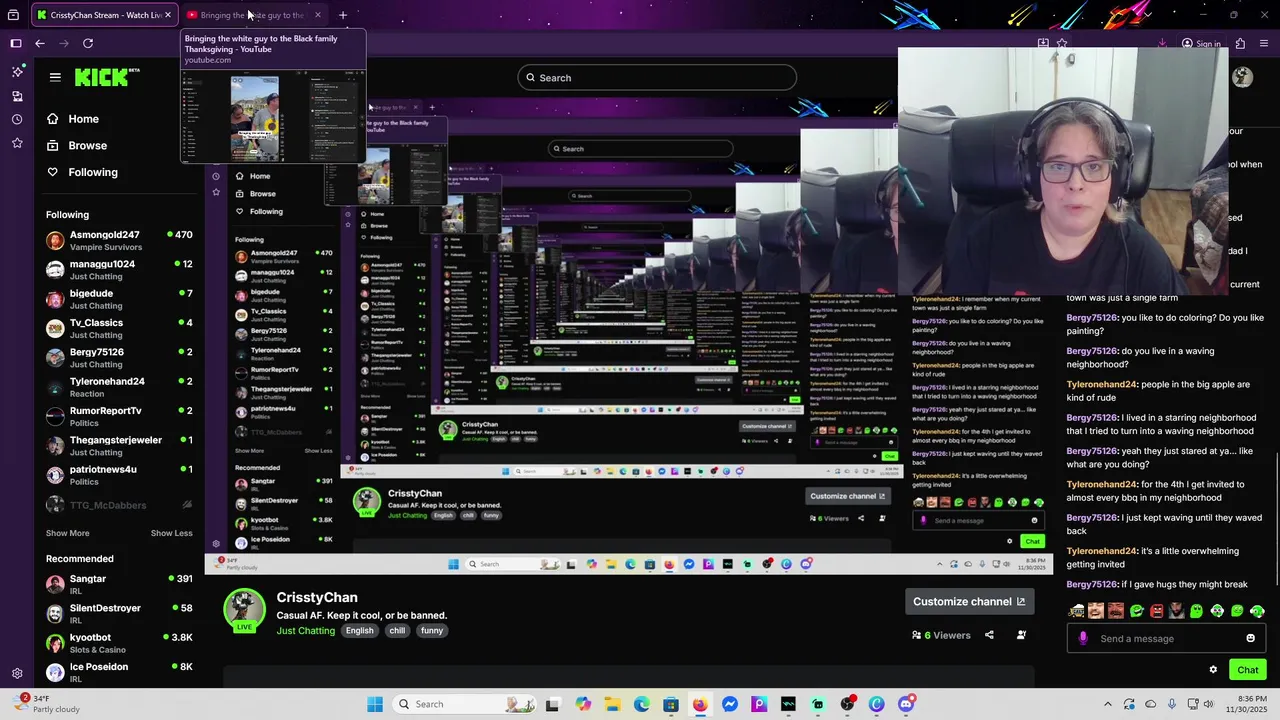Expand the list with Show More
This screenshot has height=720, width=1280.
(x=67, y=533)
